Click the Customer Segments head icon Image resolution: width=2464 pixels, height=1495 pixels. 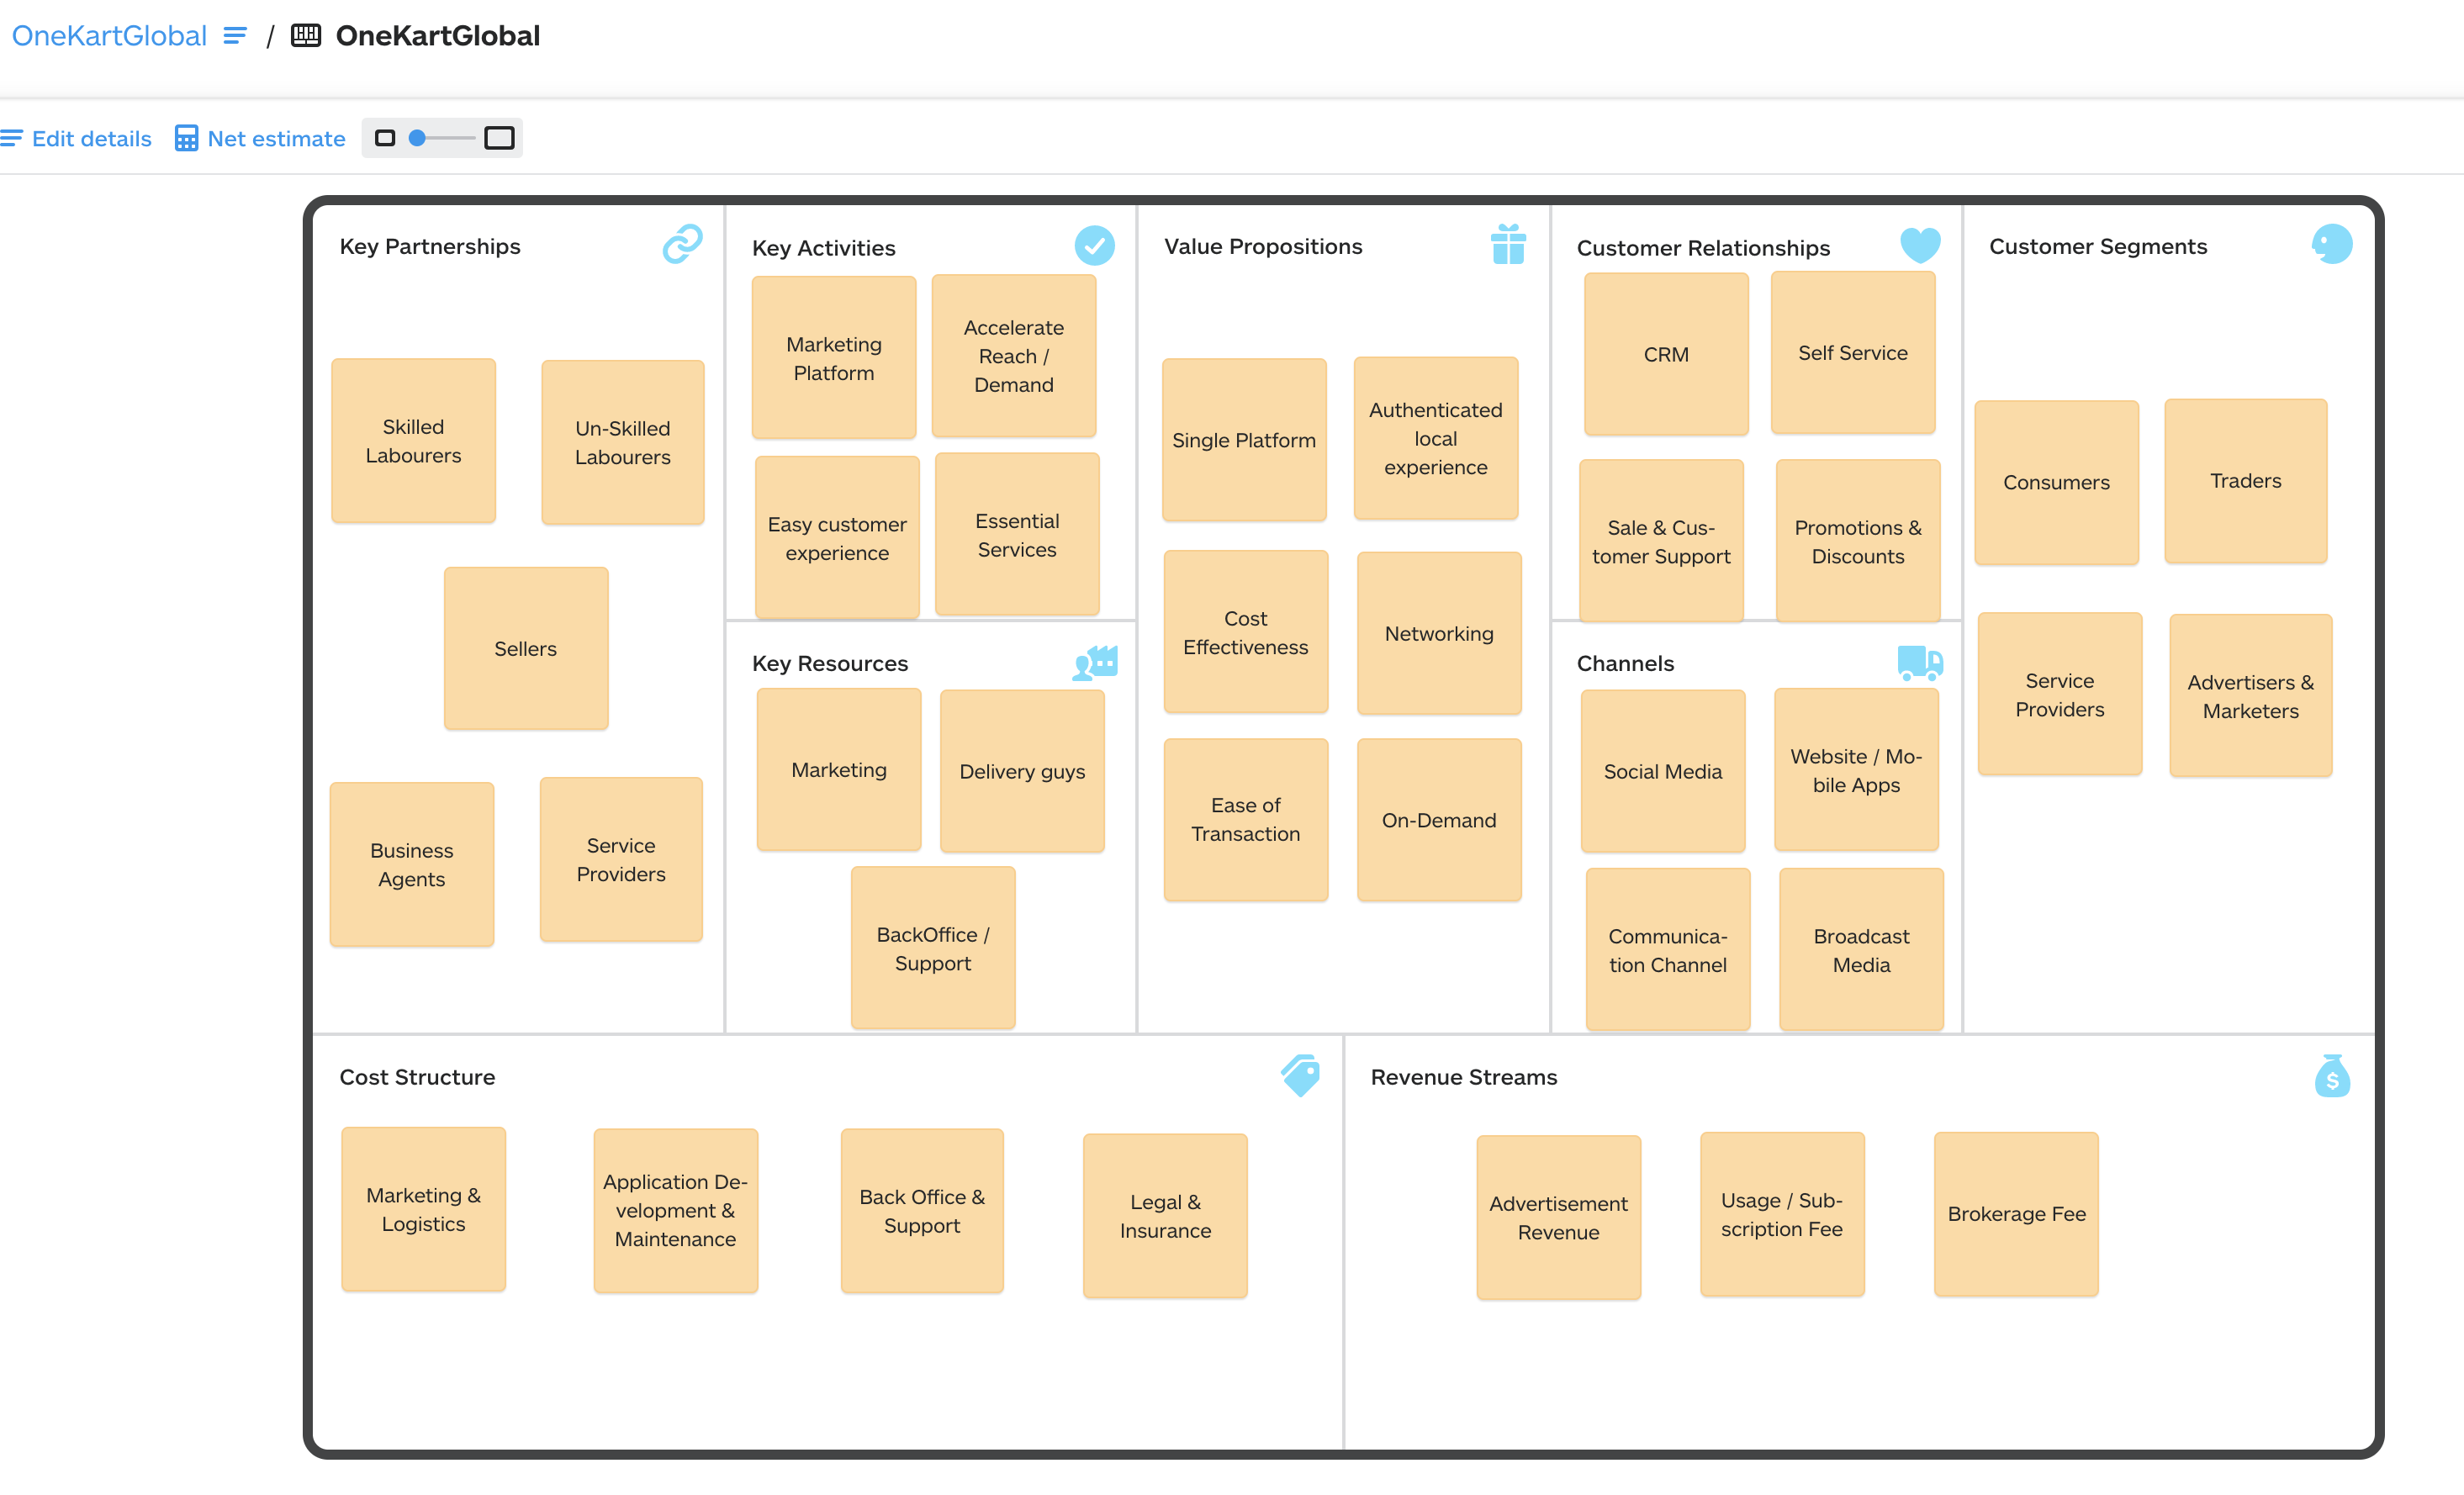click(2331, 244)
